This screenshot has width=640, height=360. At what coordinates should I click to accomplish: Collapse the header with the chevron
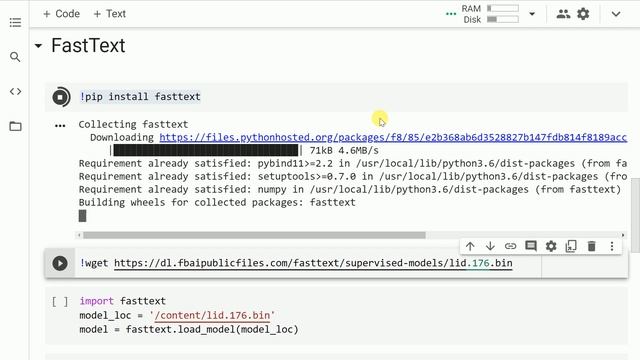[616, 14]
